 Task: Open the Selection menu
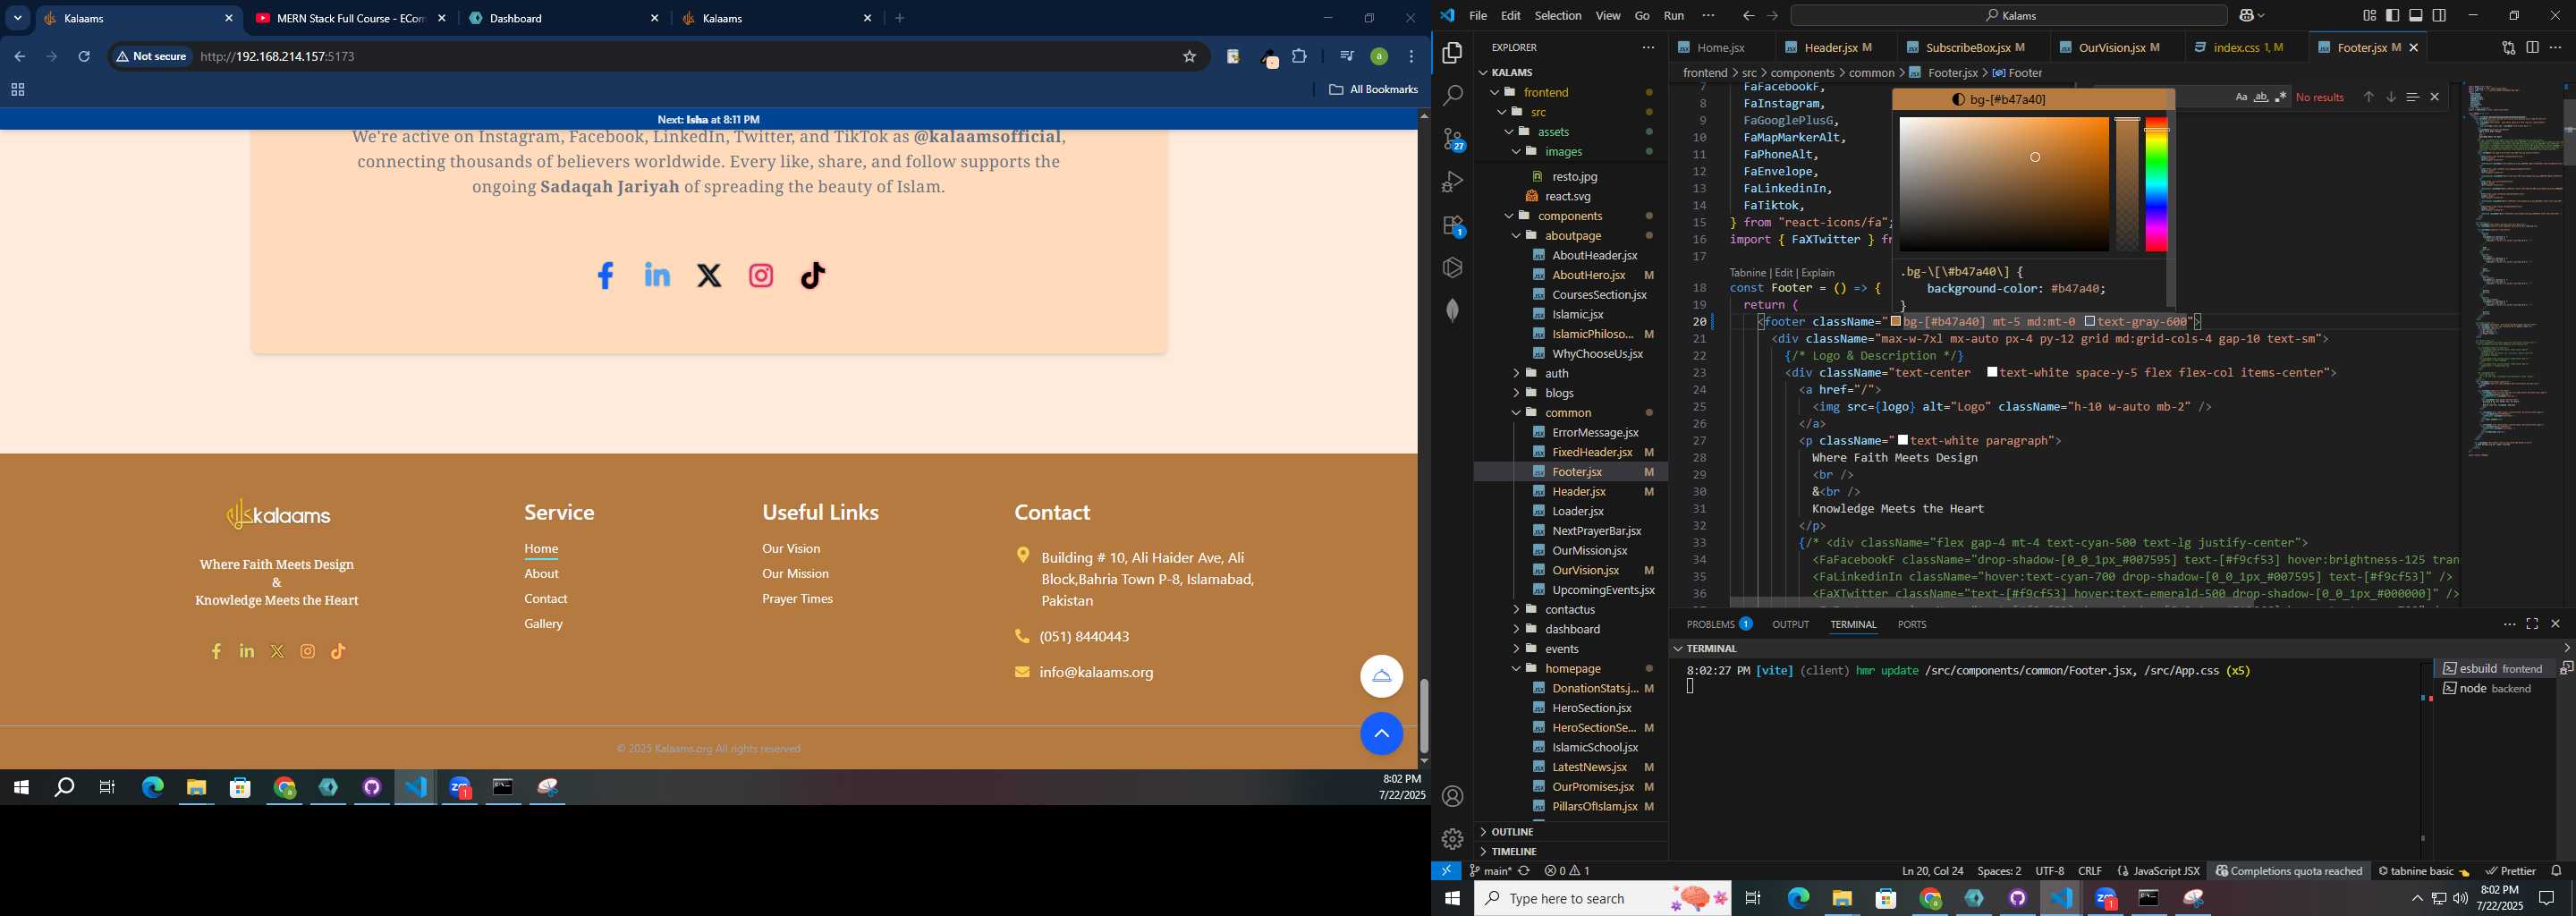[1558, 16]
